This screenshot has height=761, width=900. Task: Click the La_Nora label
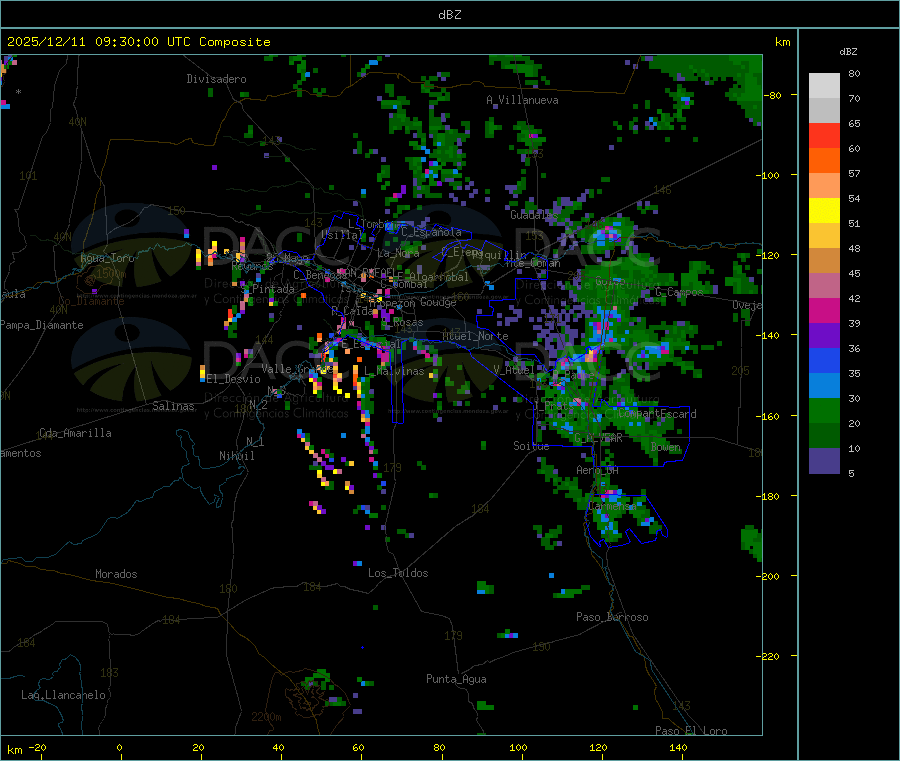pos(398,253)
